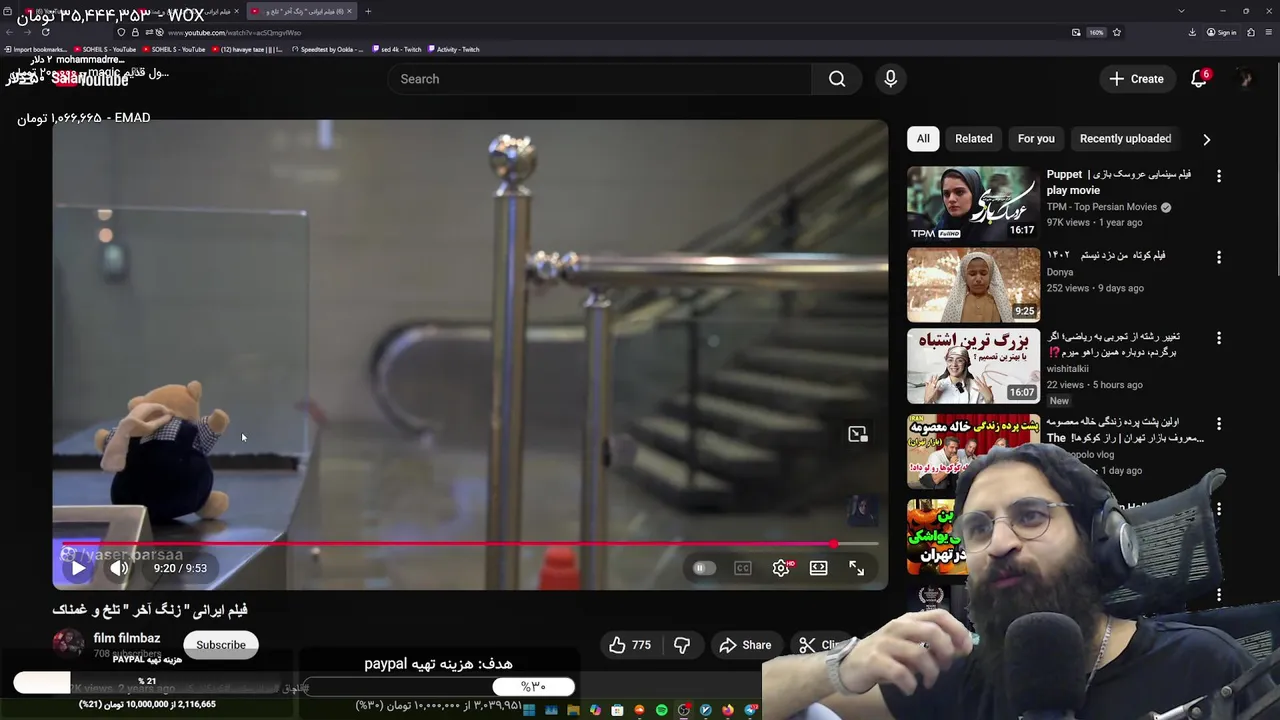1280x720 pixels.
Task: Open the list all tabs dropdown
Action: (1181, 11)
